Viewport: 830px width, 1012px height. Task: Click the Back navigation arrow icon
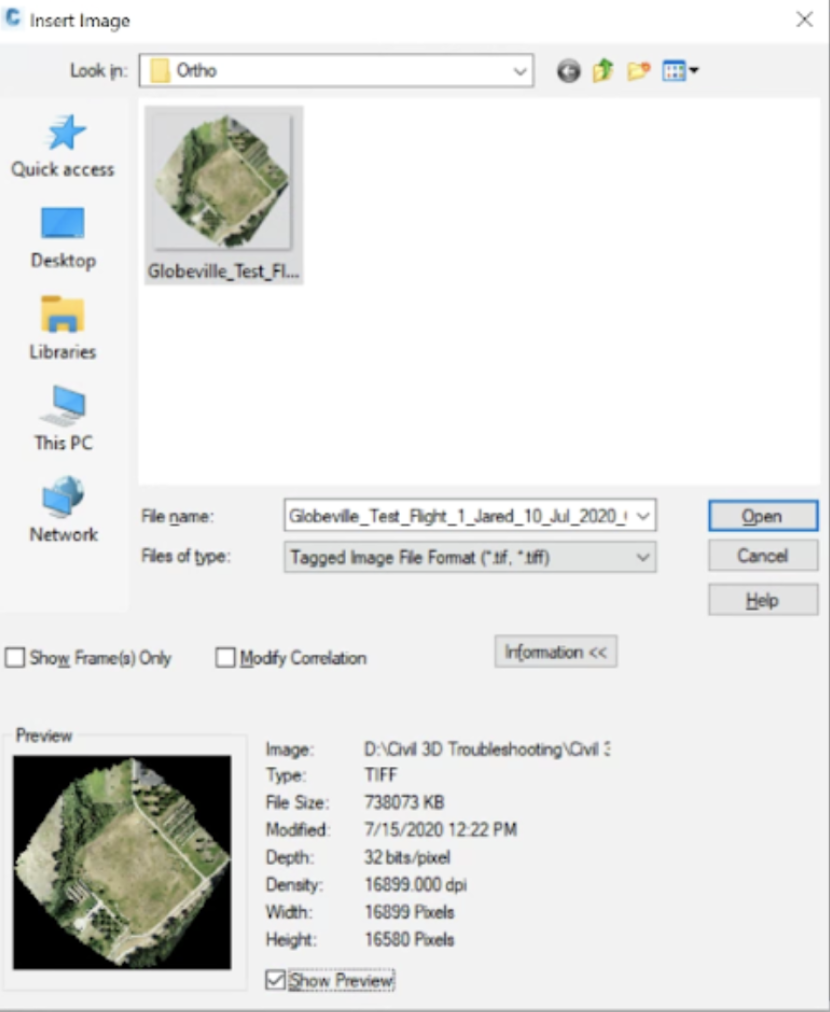[x=569, y=72]
